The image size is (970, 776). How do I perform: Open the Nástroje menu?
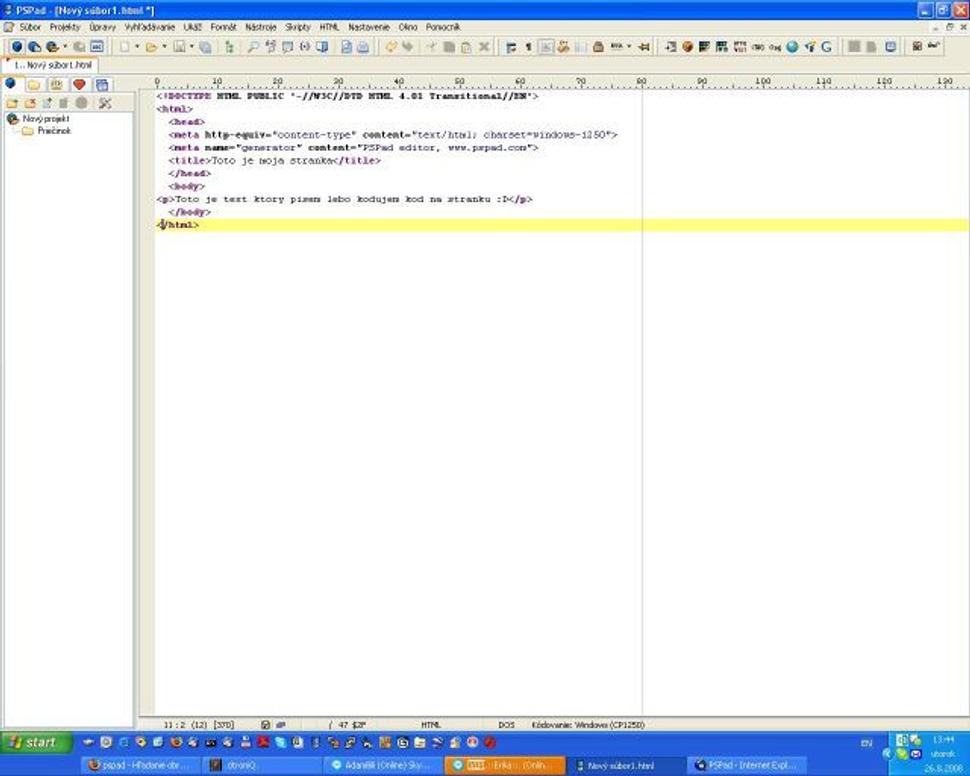(x=260, y=27)
